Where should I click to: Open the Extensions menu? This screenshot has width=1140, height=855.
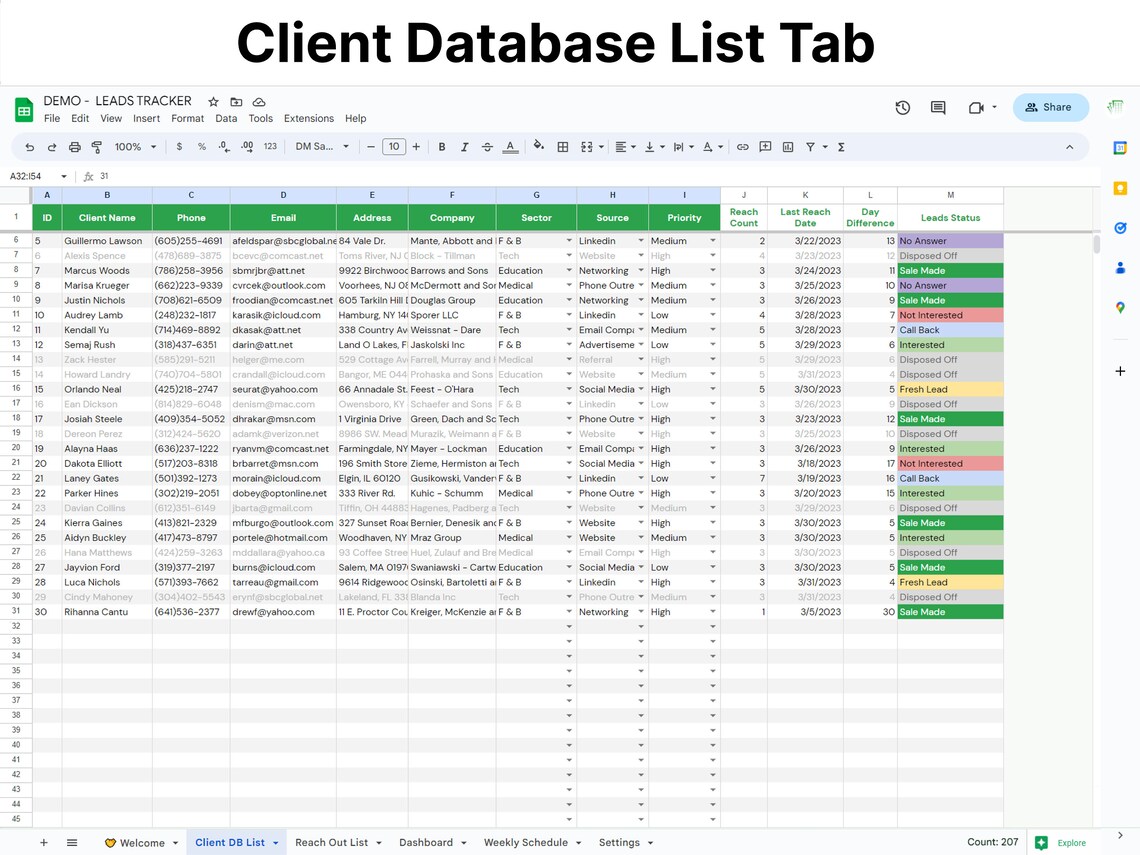pyautogui.click(x=308, y=118)
